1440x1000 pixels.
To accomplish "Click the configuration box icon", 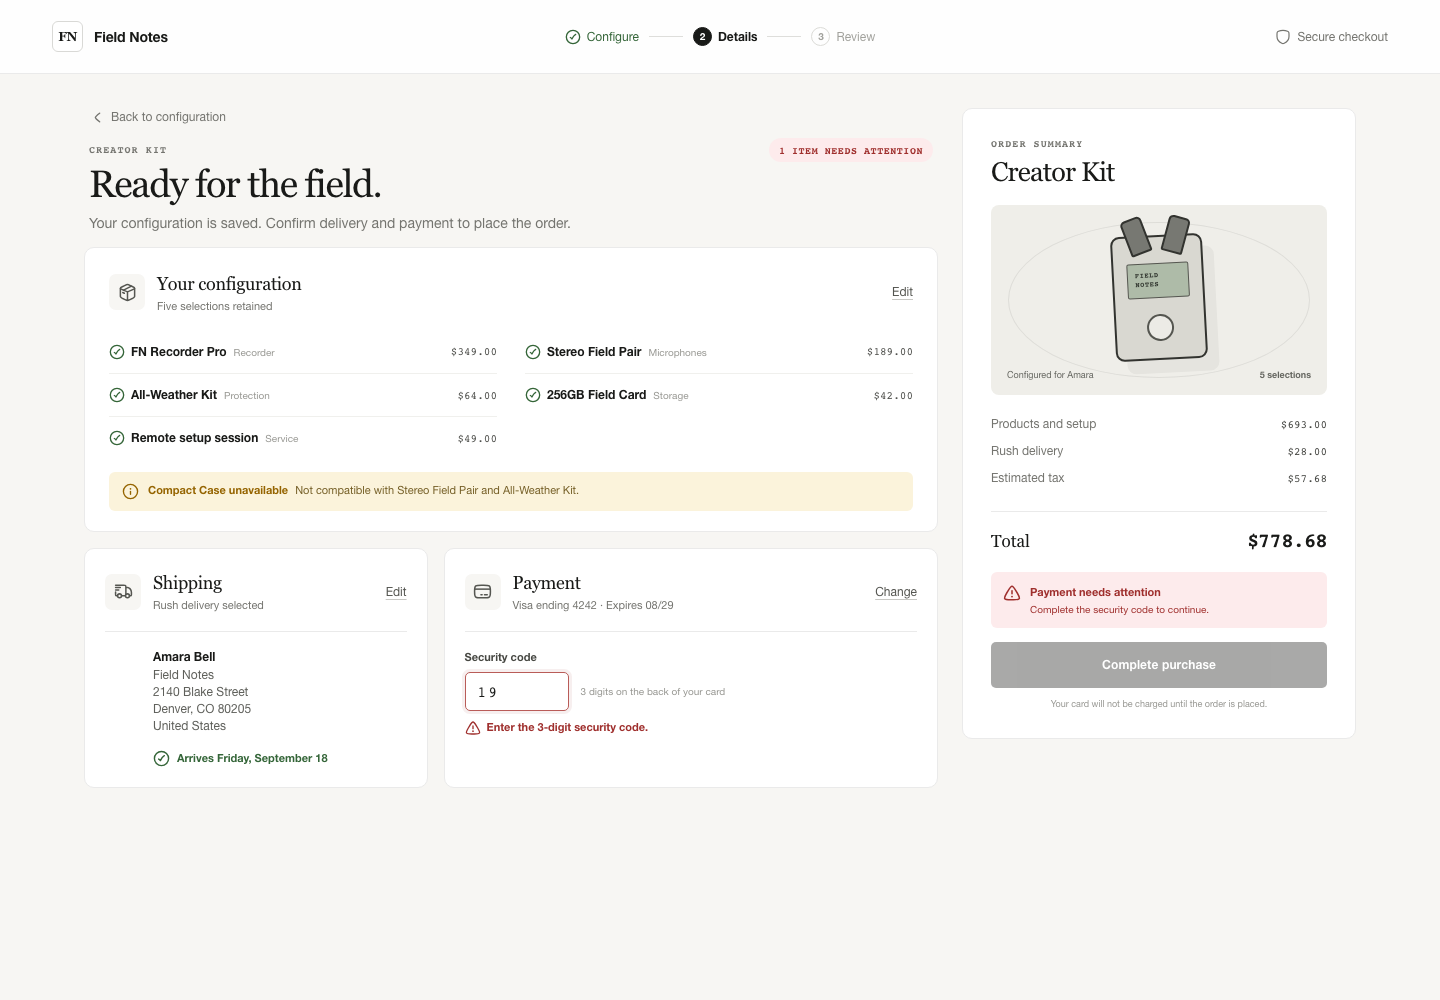I will point(127,292).
